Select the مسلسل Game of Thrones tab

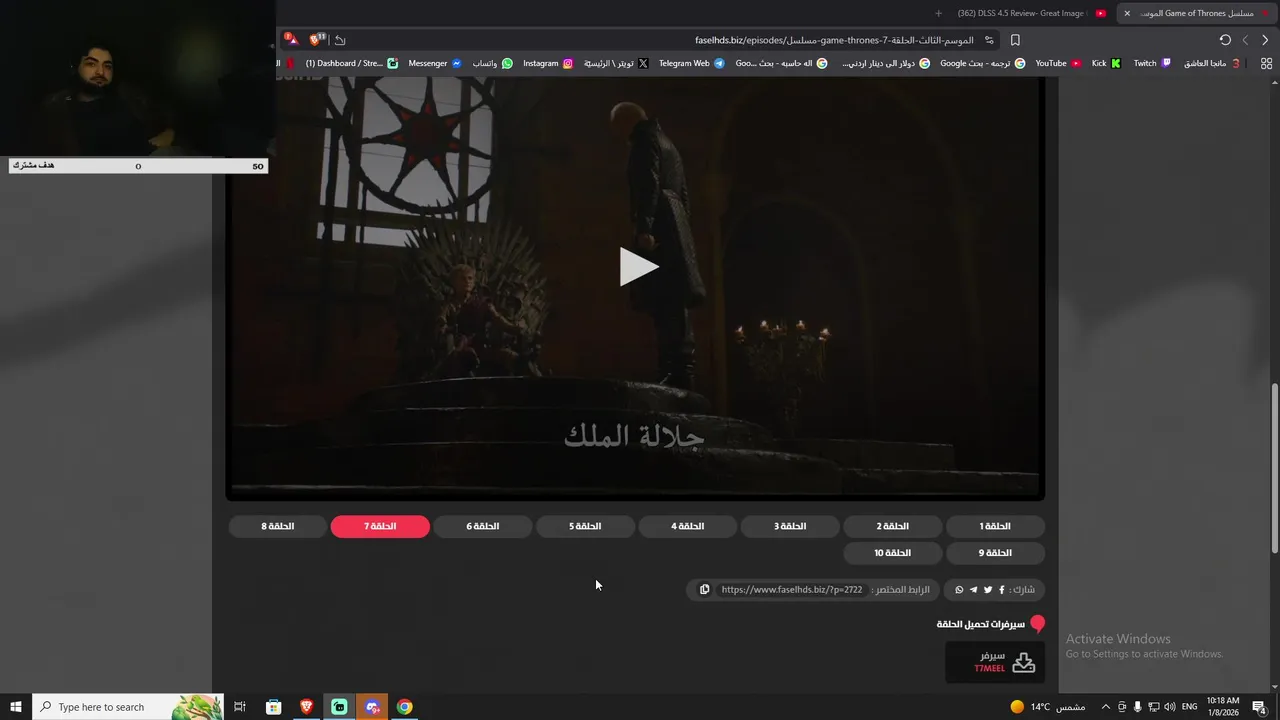pyautogui.click(x=1195, y=13)
